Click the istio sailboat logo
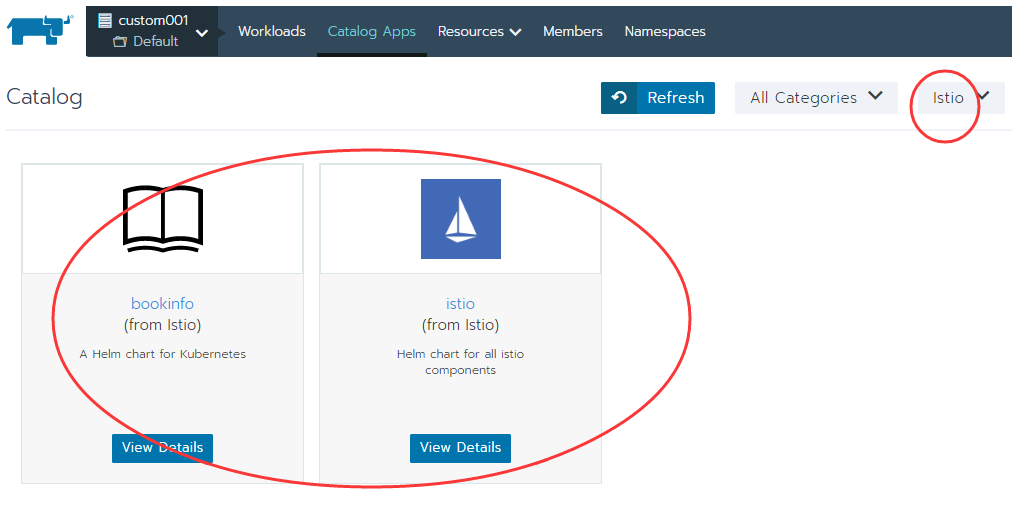Screen dimensions: 1012x519 pos(461,219)
